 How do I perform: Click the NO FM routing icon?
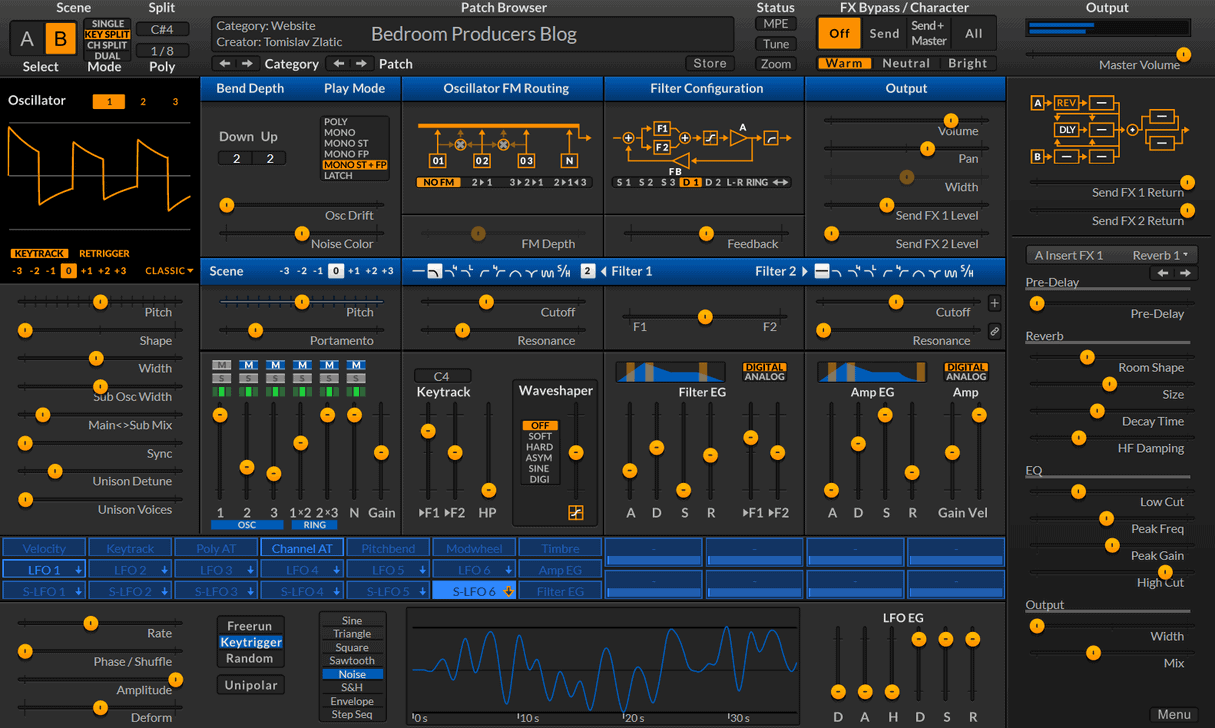(440, 182)
